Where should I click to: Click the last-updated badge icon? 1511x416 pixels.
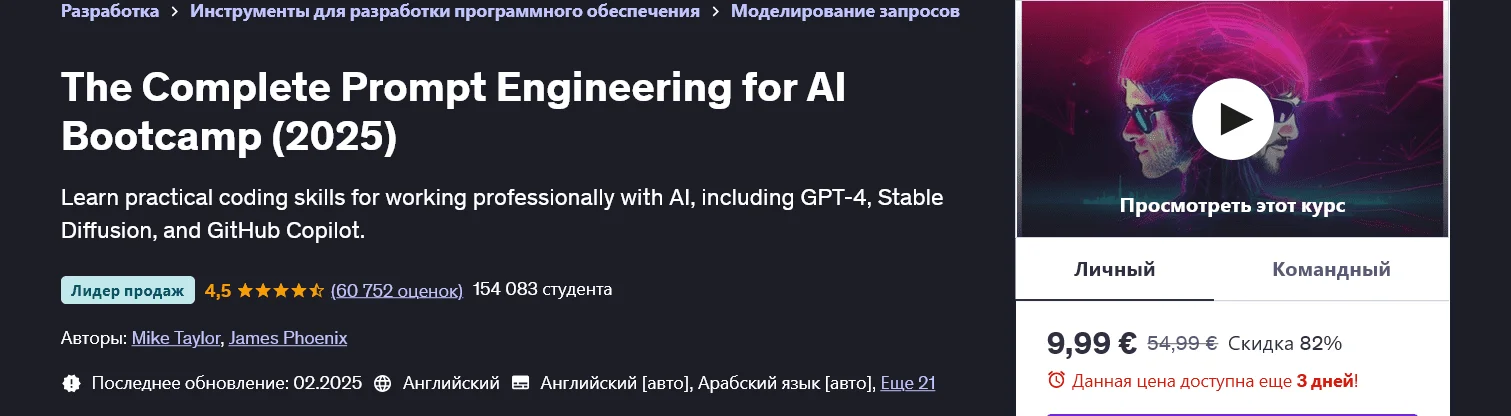pyautogui.click(x=71, y=383)
